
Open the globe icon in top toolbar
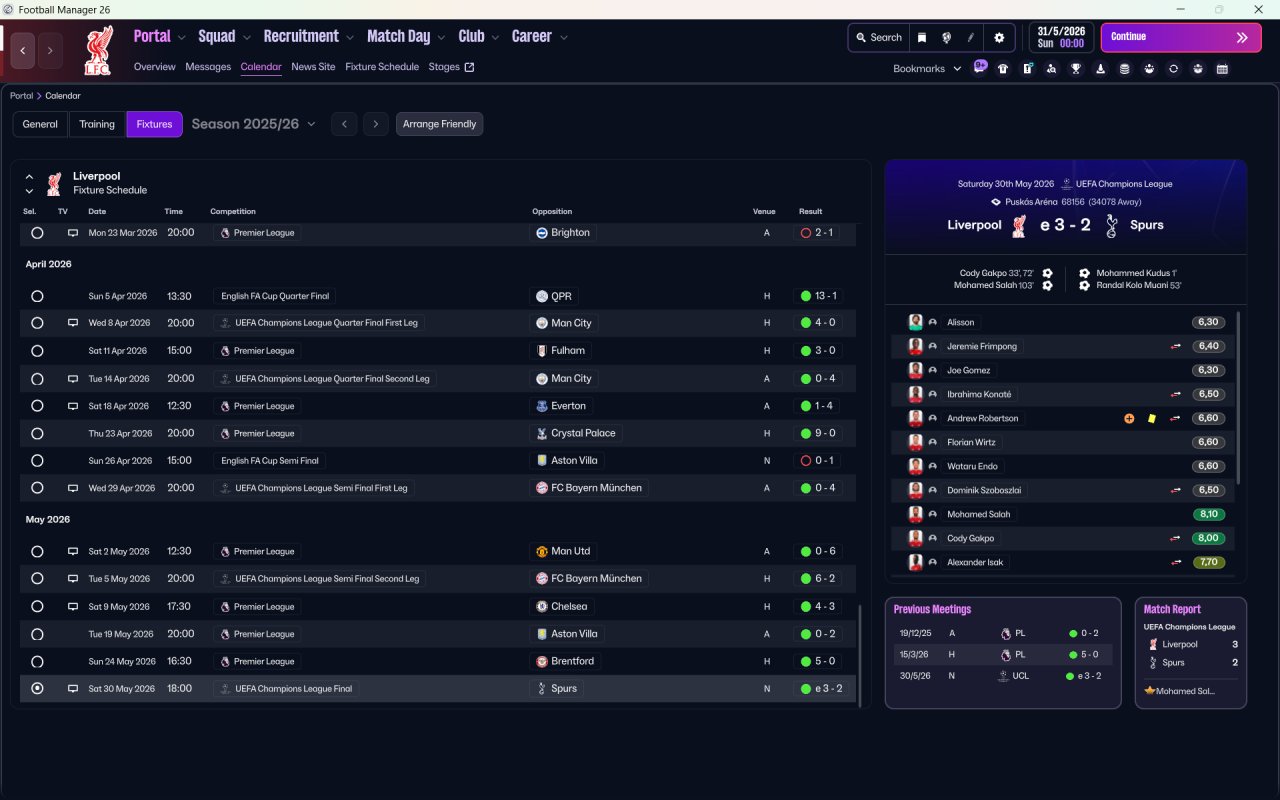946,38
